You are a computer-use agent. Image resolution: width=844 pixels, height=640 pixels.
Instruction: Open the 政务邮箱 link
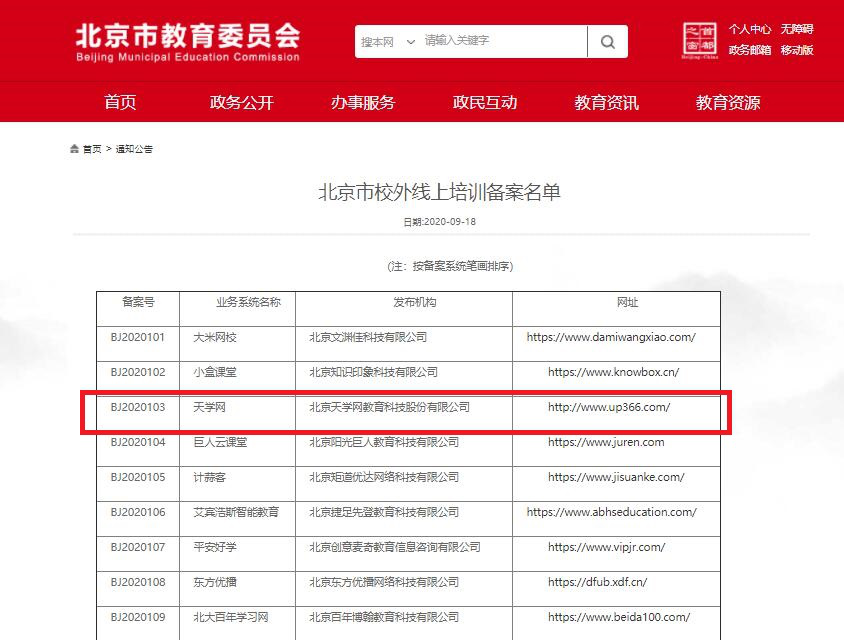click(x=750, y=50)
